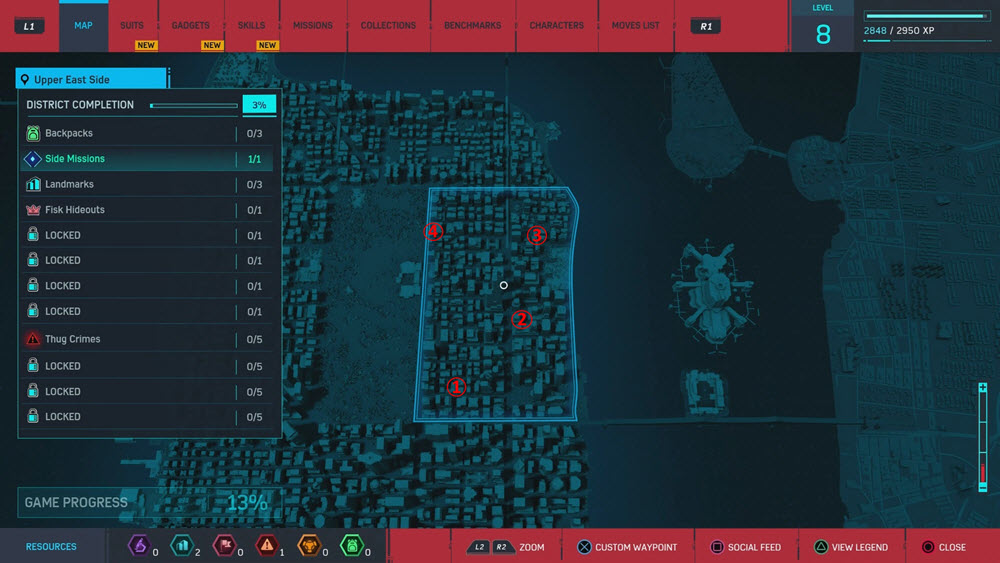Select the Fisk Hideouts row text
This screenshot has width=1000, height=563.
(75, 210)
